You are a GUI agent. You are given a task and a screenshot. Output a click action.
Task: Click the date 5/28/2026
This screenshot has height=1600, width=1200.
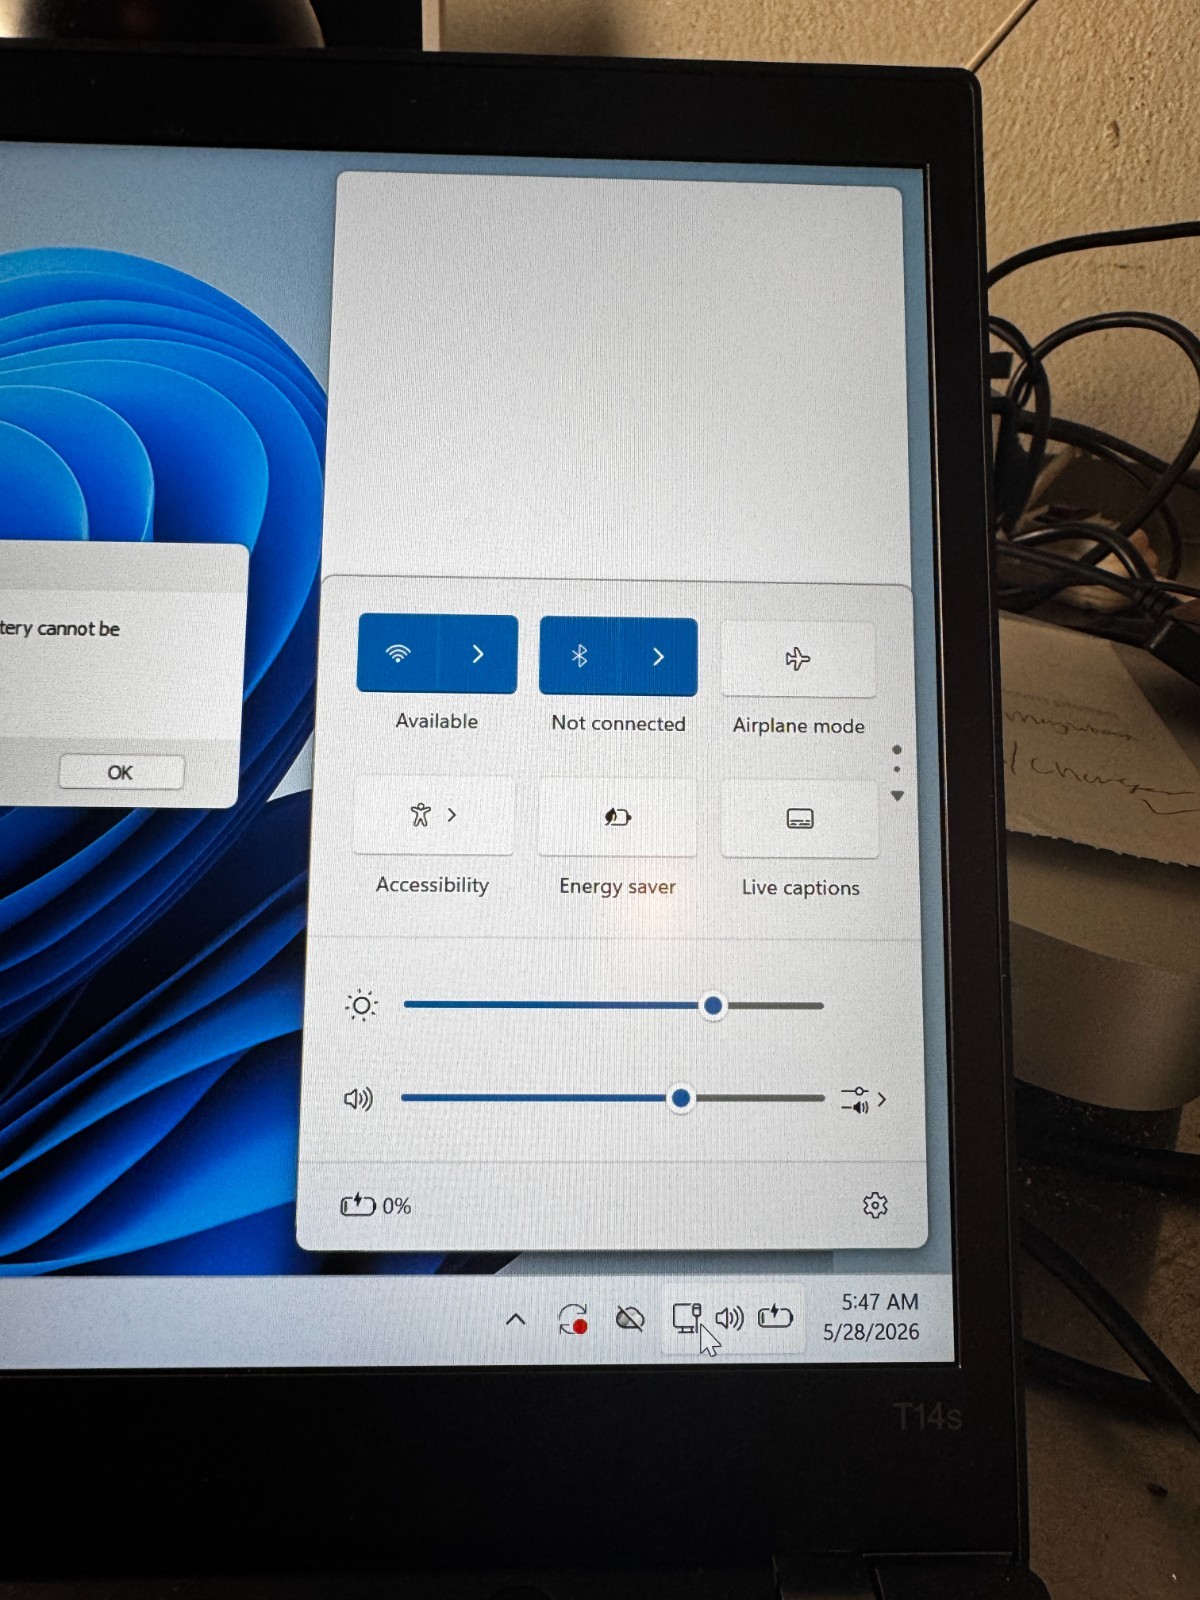click(x=871, y=1332)
